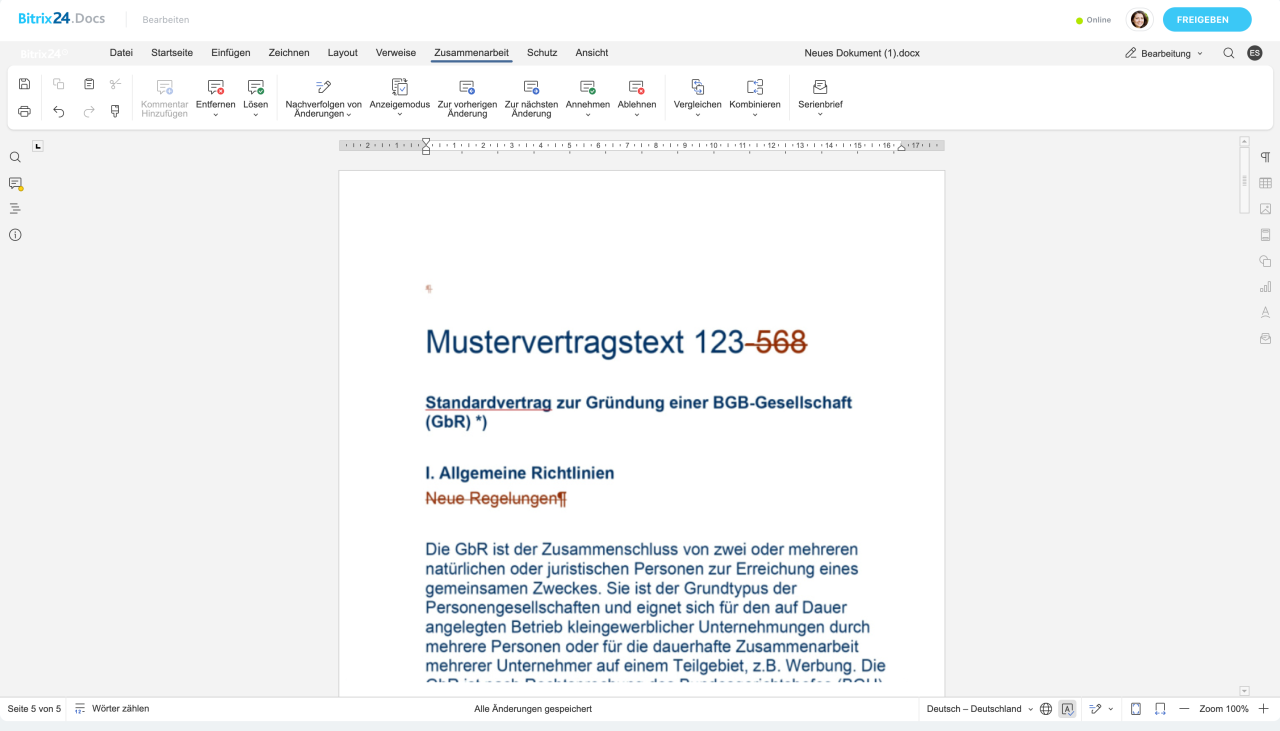The height and width of the screenshot is (731, 1280).
Task: Open the search icon in left sidebar
Action: [x=15, y=157]
